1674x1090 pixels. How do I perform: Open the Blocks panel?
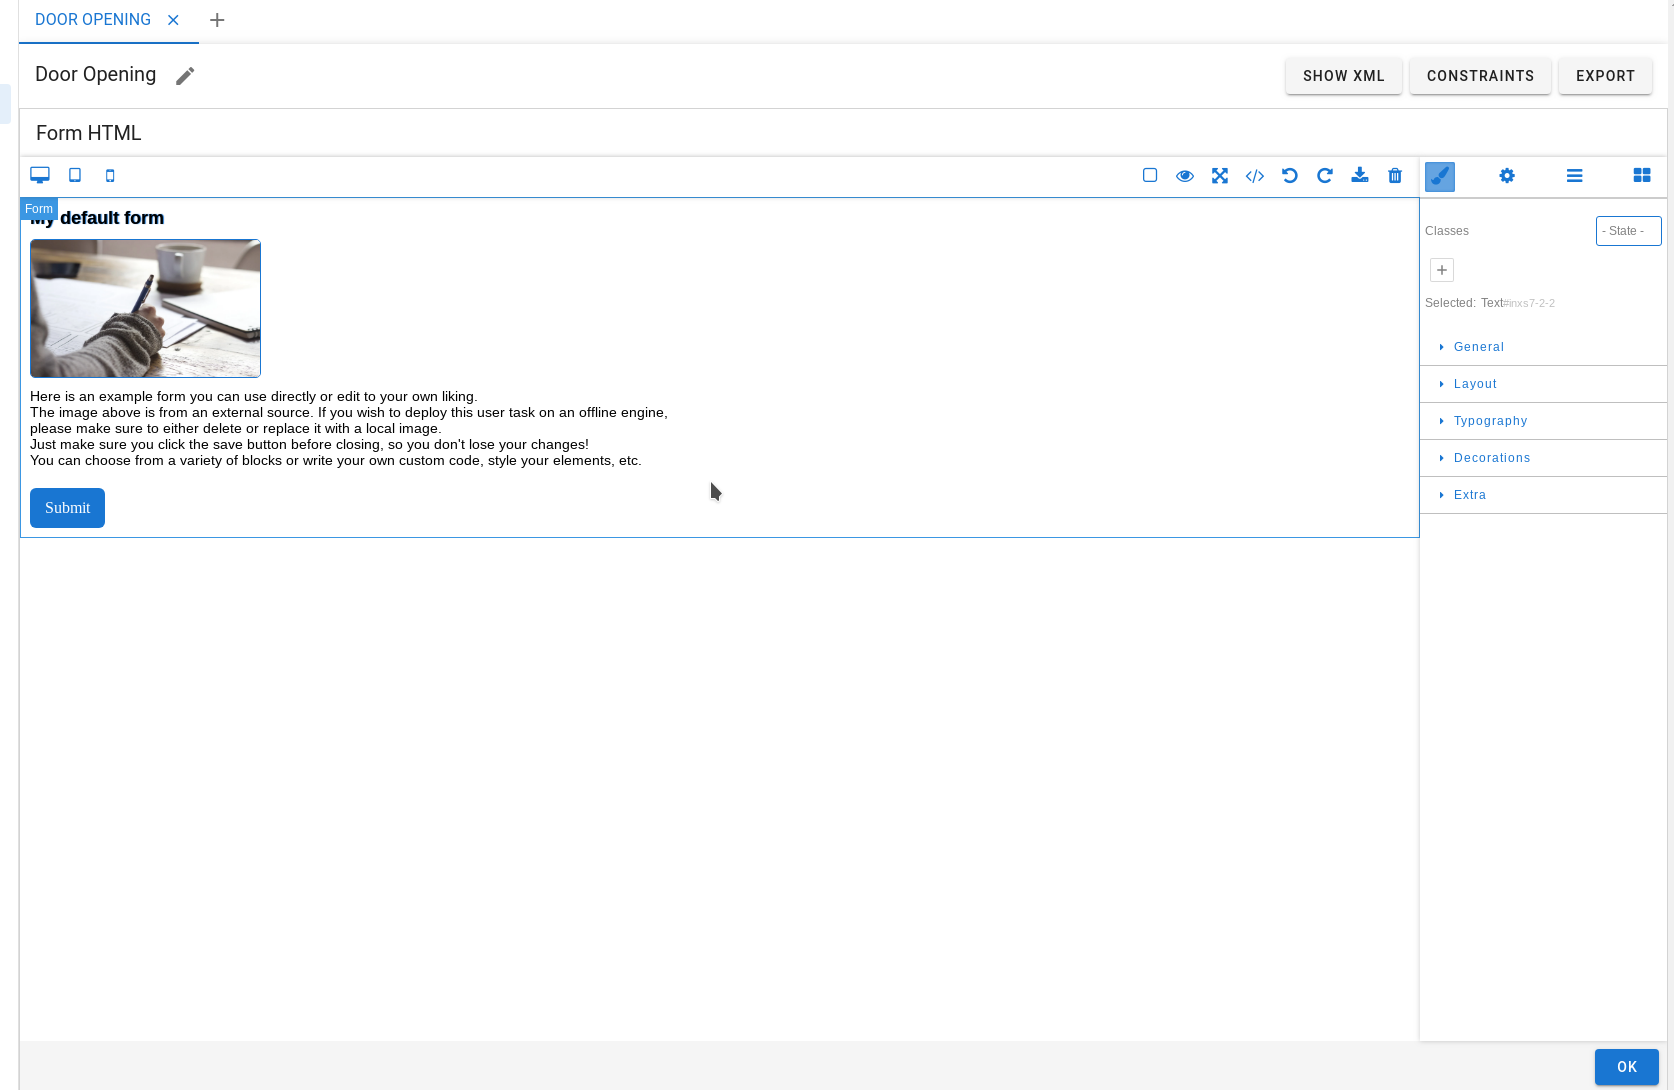point(1642,175)
